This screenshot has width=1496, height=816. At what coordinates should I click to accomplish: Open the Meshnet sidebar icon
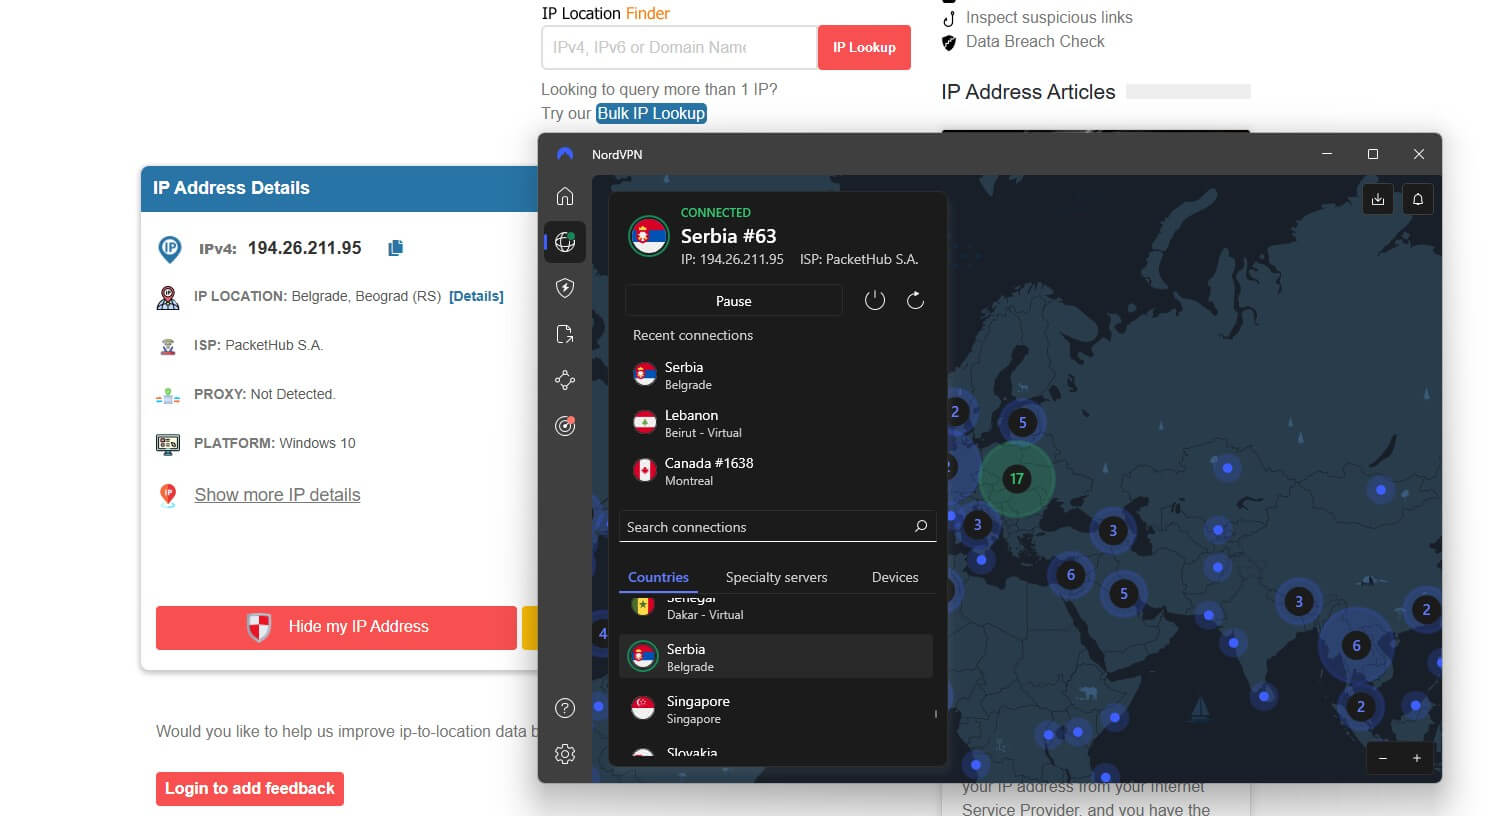[x=565, y=380]
